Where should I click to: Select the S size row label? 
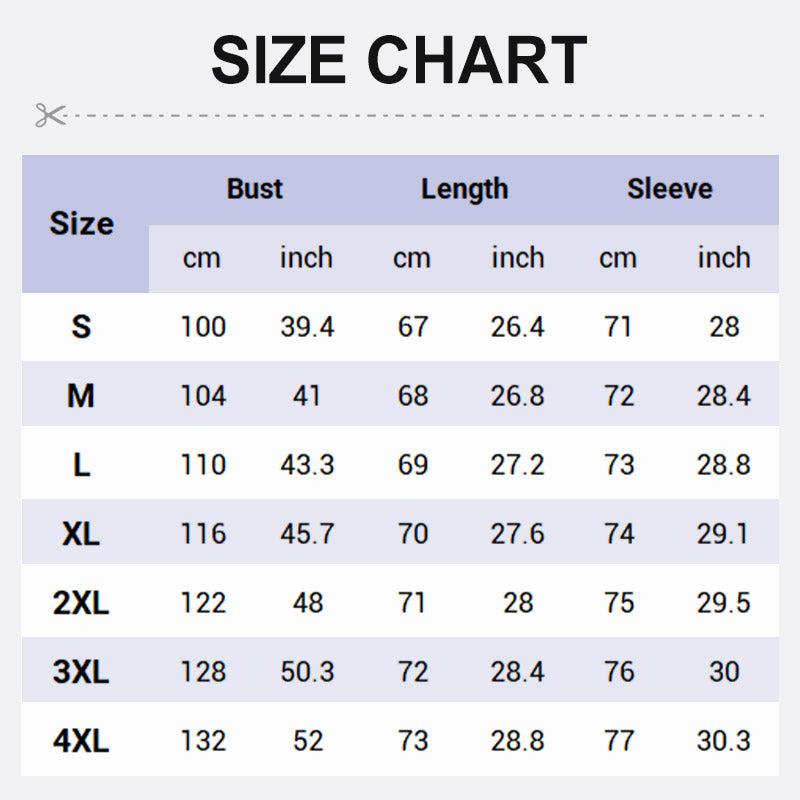82,327
